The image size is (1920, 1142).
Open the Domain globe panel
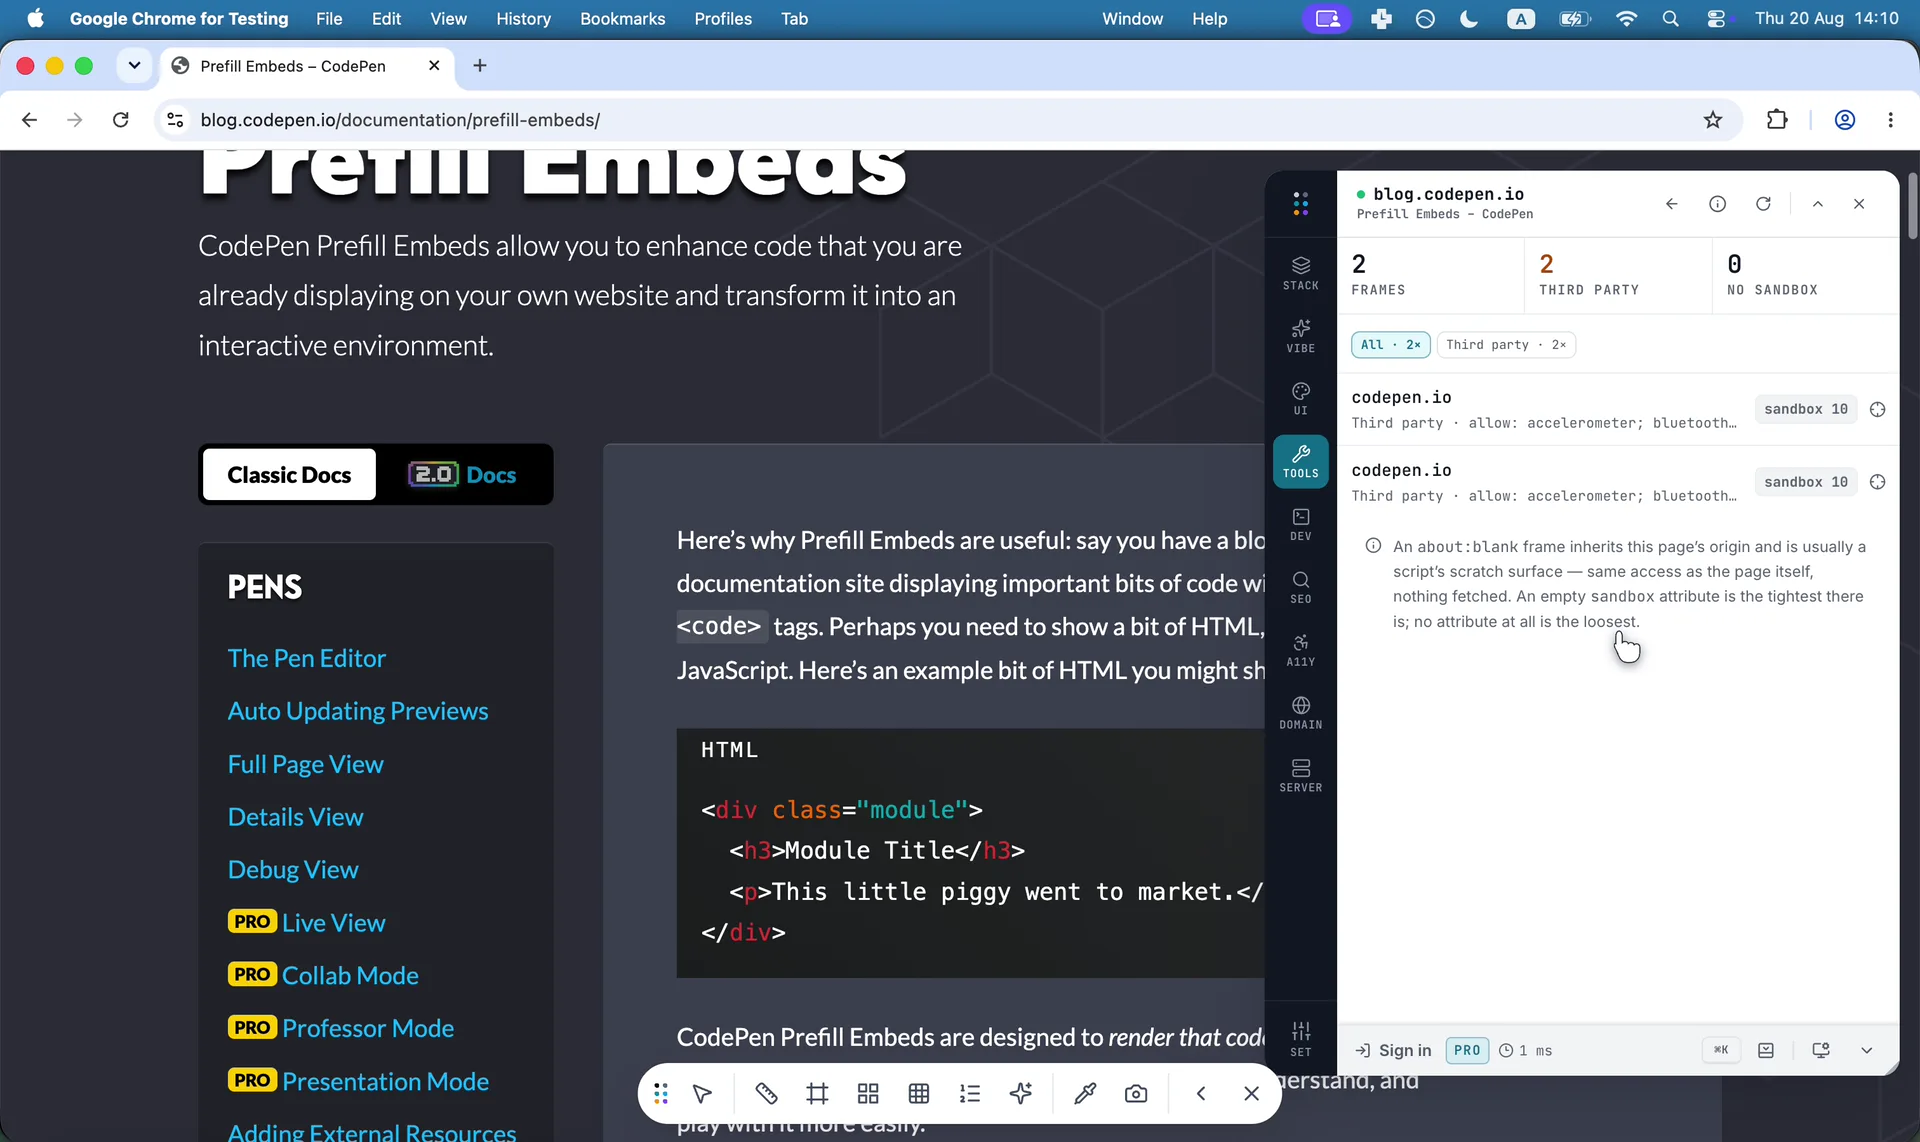pos(1300,713)
